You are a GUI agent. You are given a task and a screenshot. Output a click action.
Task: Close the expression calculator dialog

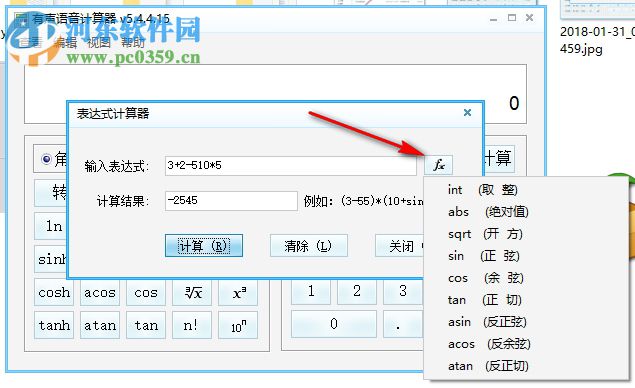tap(467, 113)
